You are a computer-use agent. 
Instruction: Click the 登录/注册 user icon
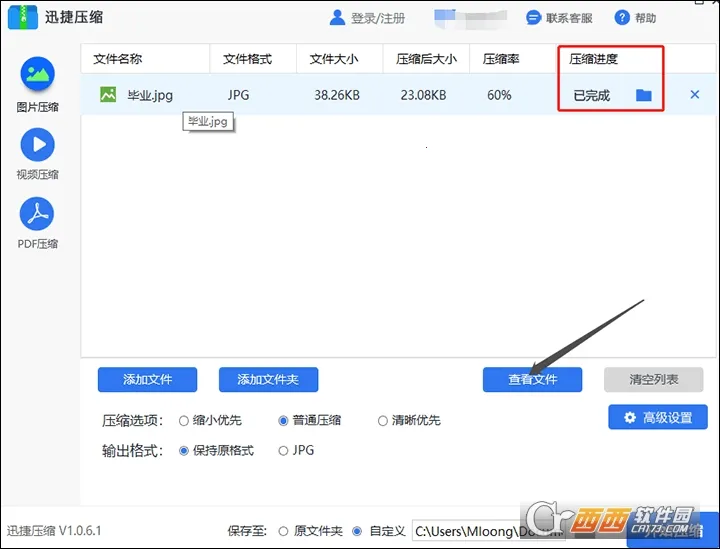click(337, 18)
